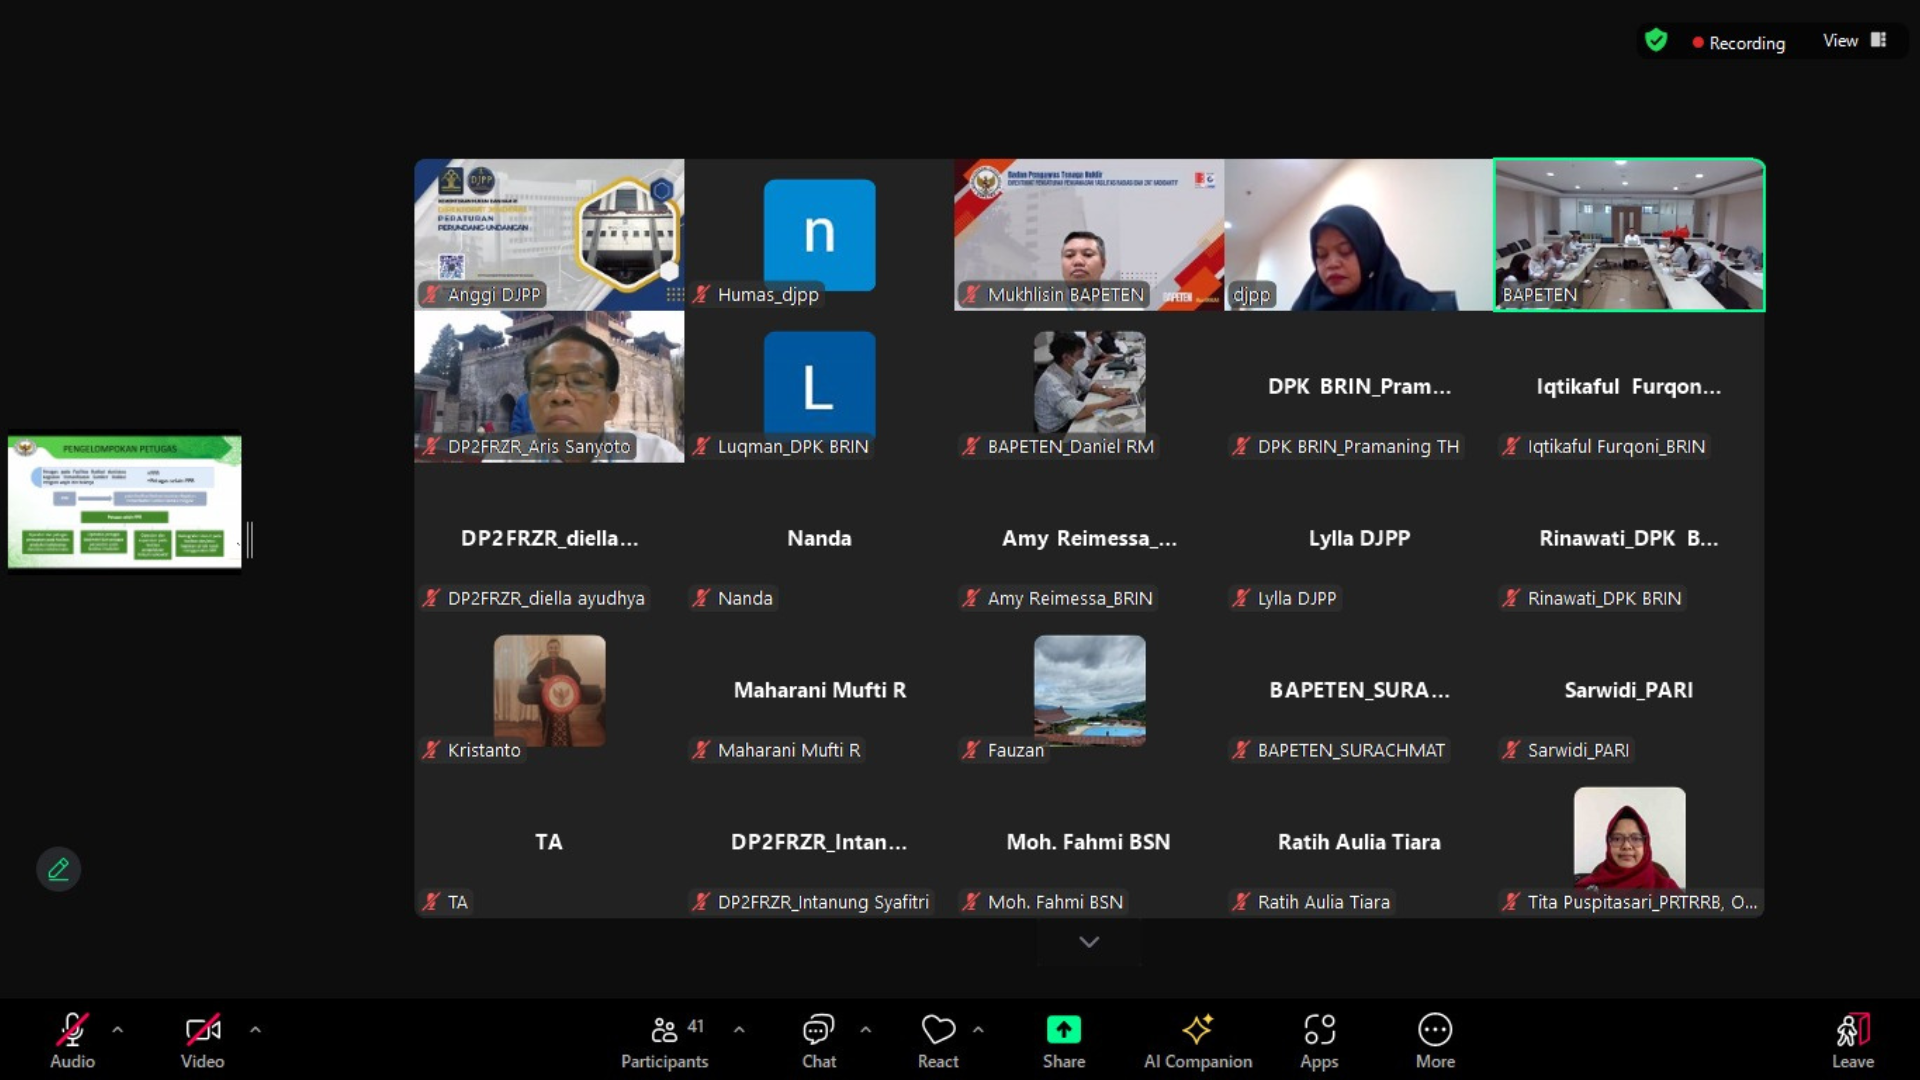Open the Participants panel
Image resolution: width=1920 pixels, height=1080 pixels.
pyautogui.click(x=664, y=1040)
